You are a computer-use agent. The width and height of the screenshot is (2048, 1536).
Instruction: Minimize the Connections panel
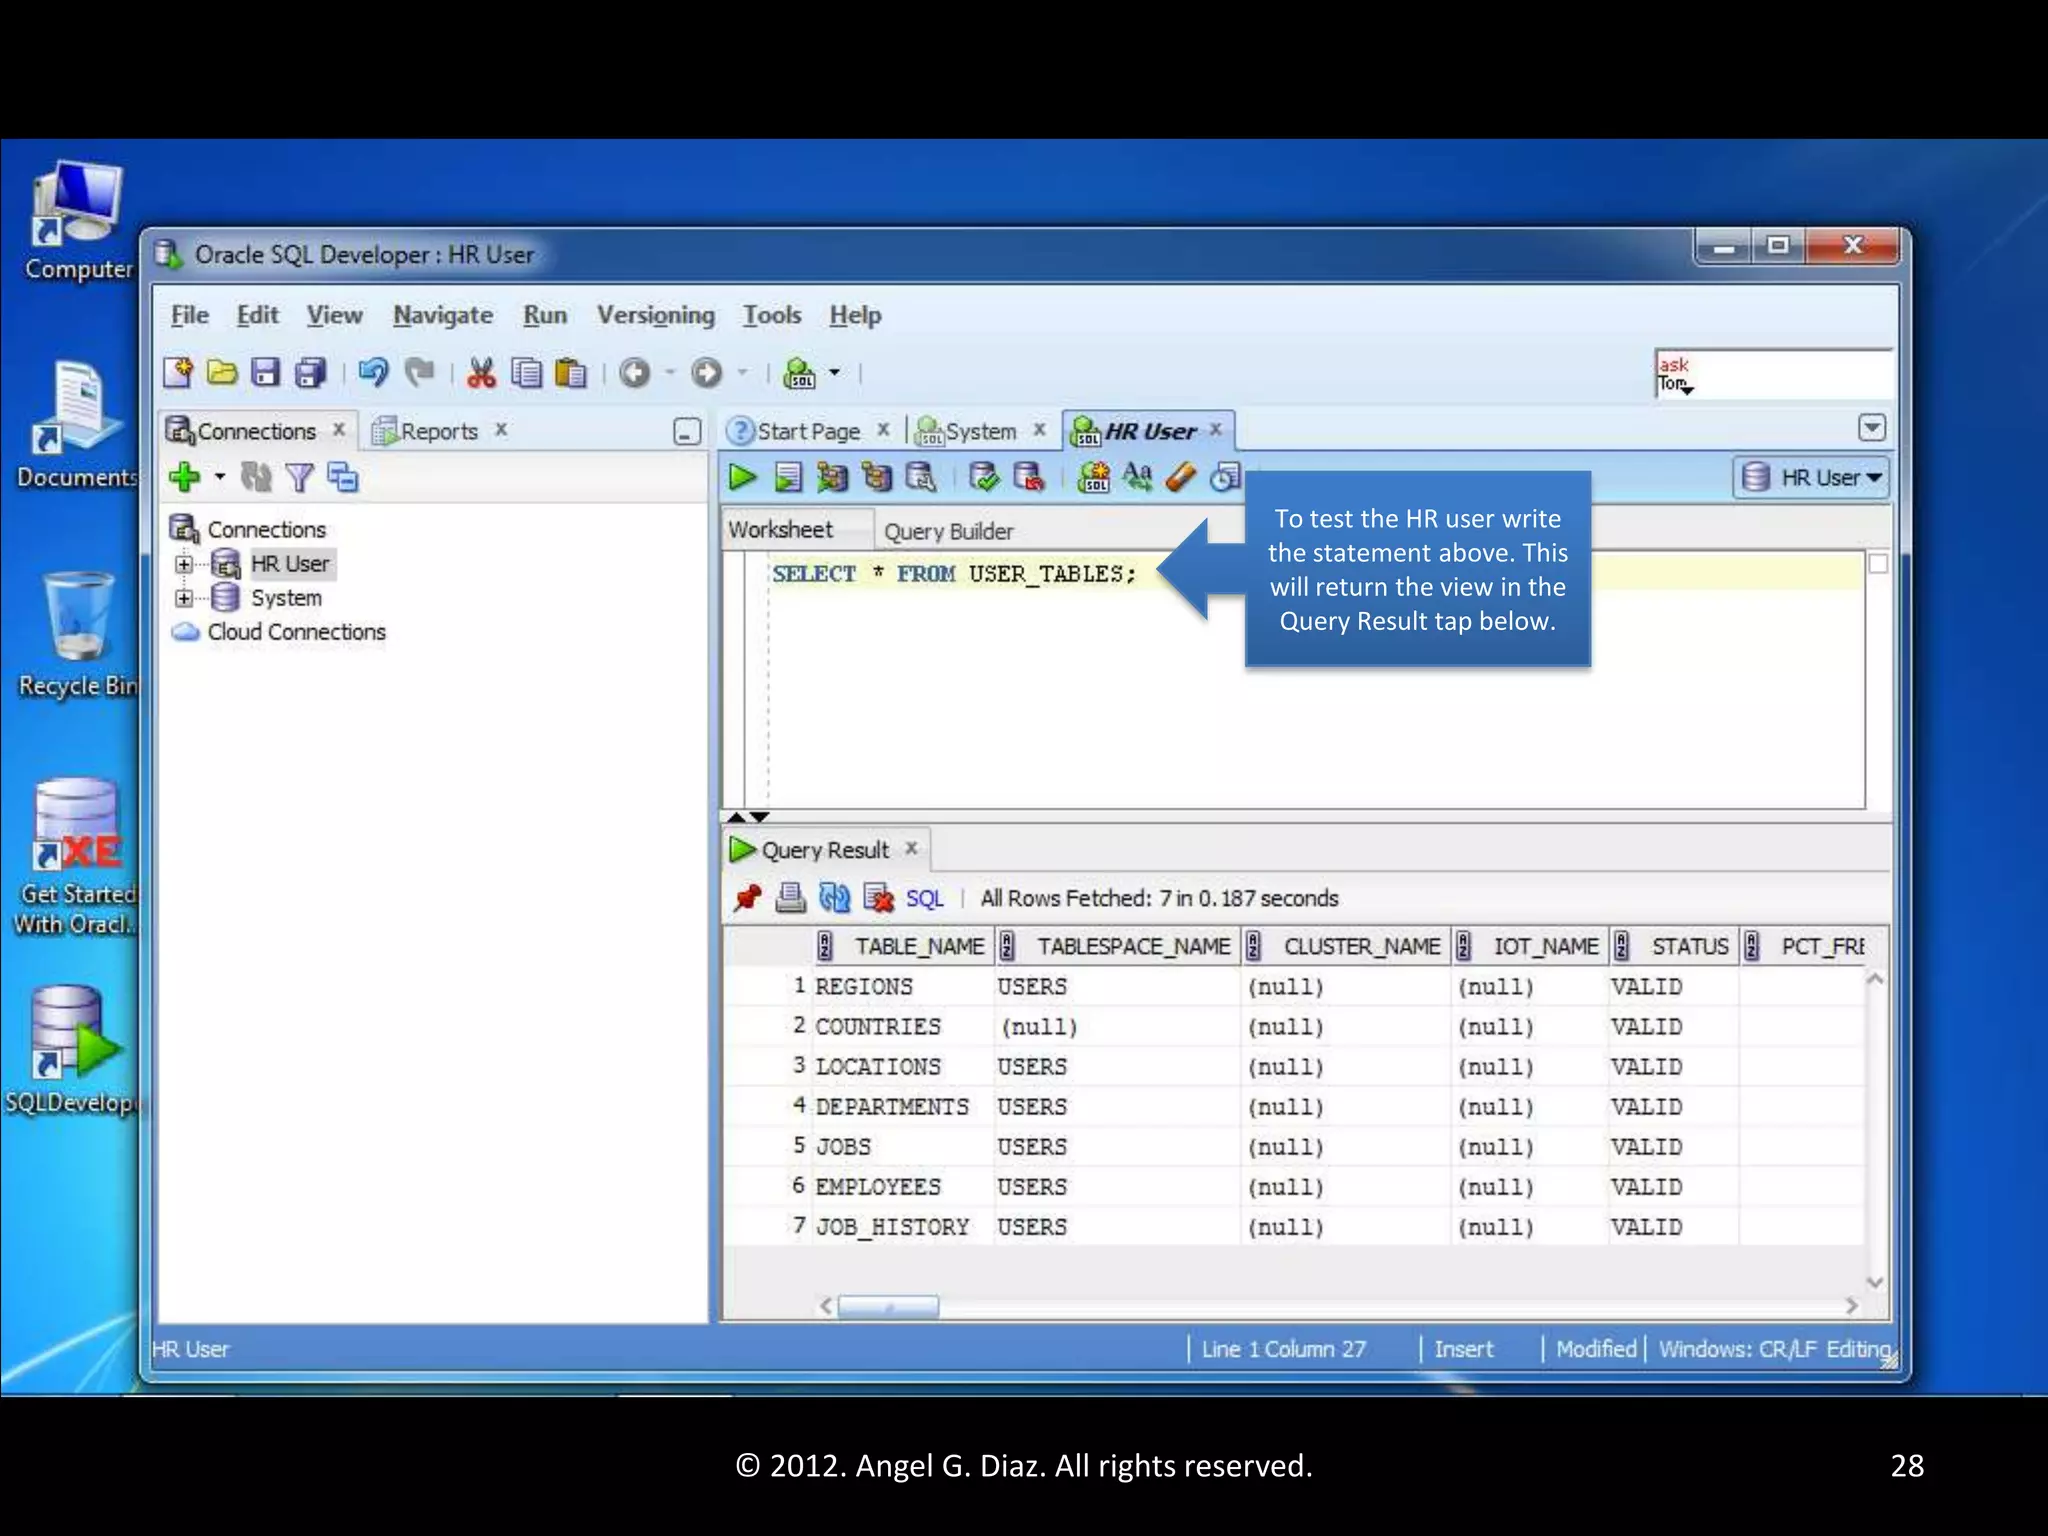tap(687, 431)
